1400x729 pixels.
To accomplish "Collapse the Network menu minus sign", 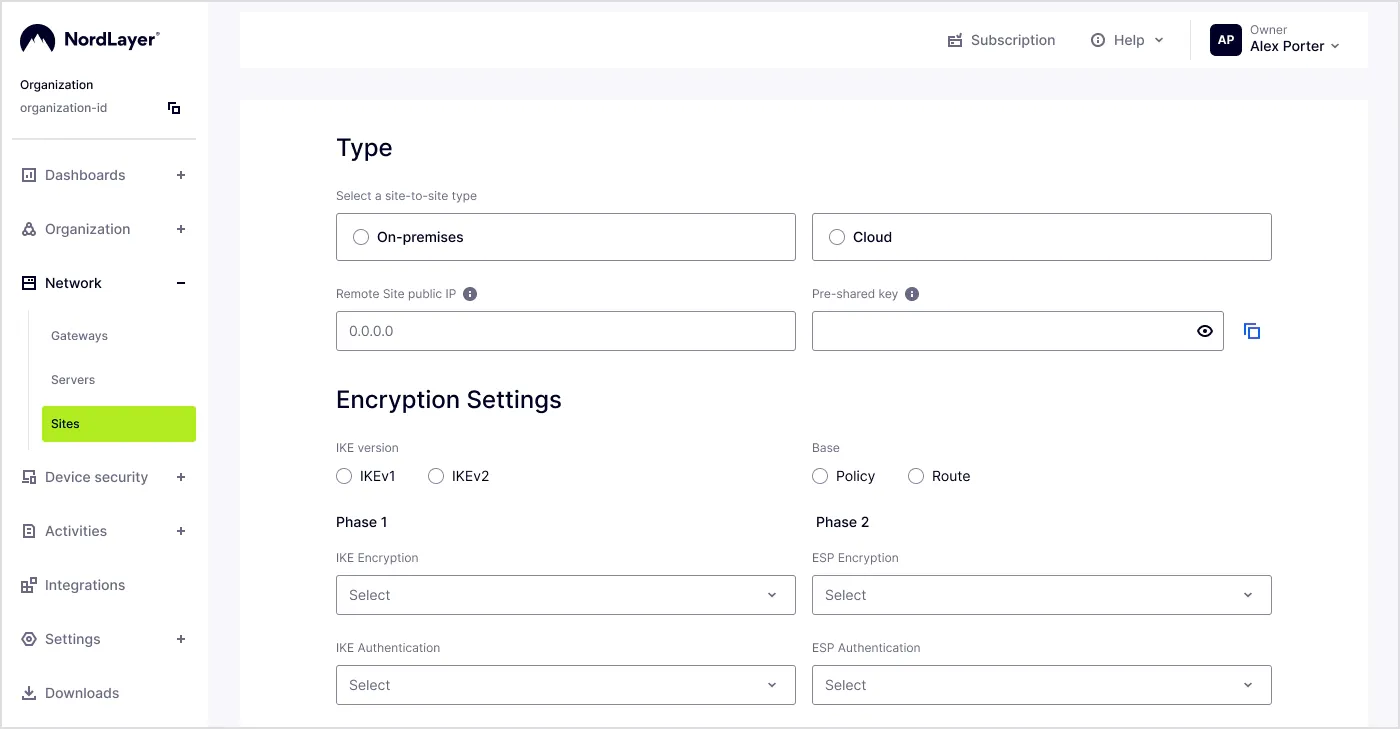I will tap(181, 283).
